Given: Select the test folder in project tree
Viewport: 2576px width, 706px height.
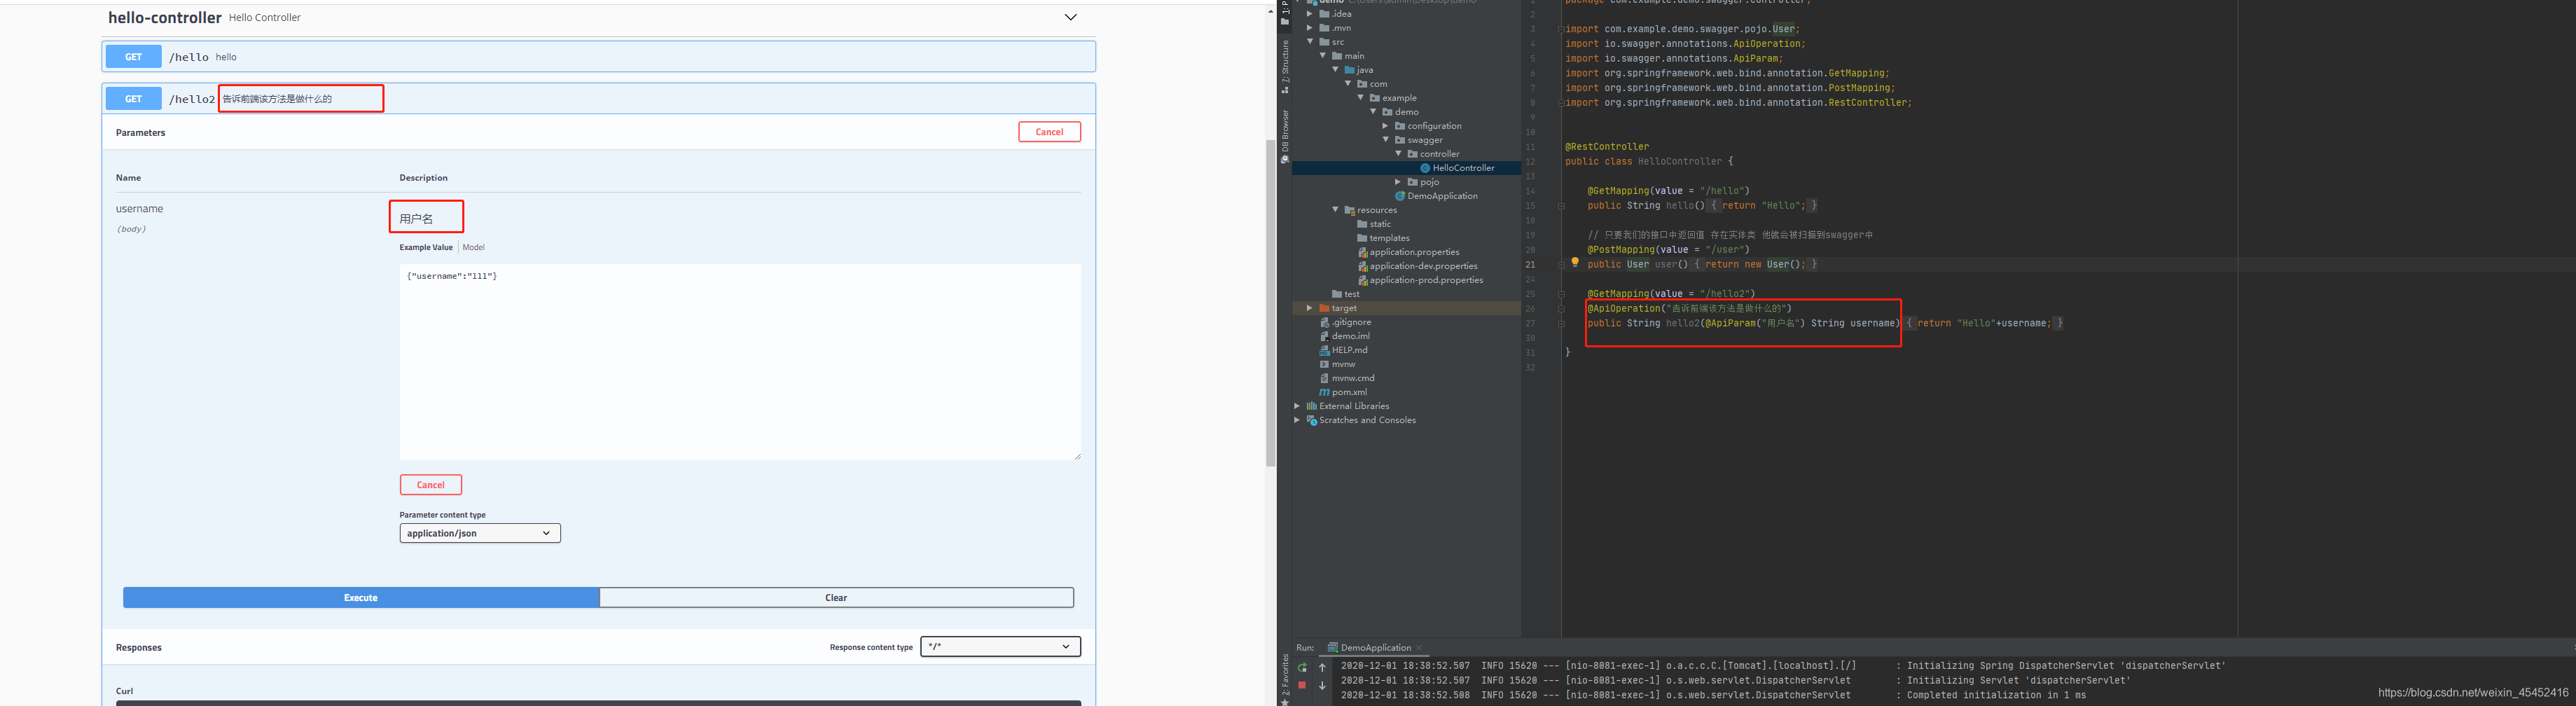Looking at the screenshot, I should 1346,294.
